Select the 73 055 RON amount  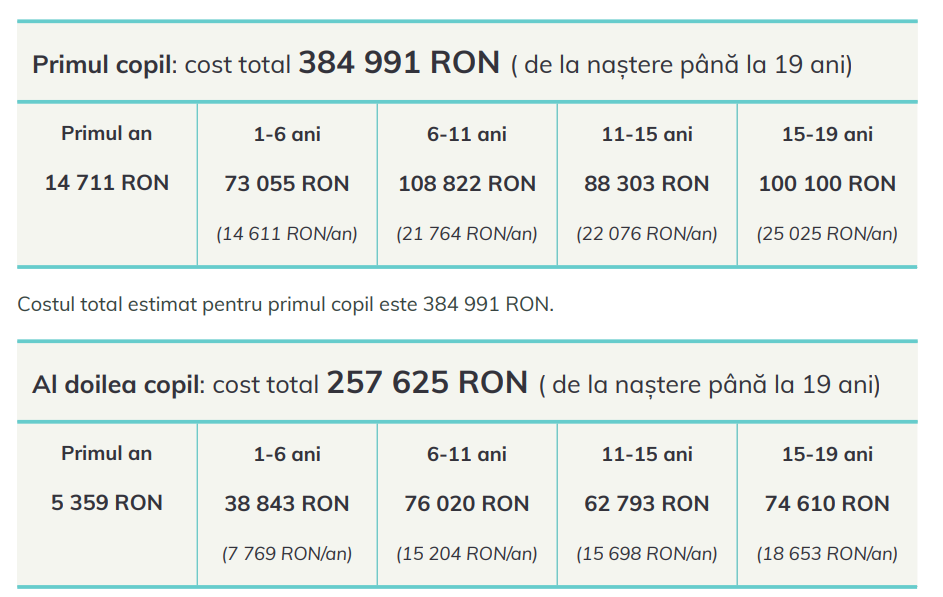pos(287,184)
